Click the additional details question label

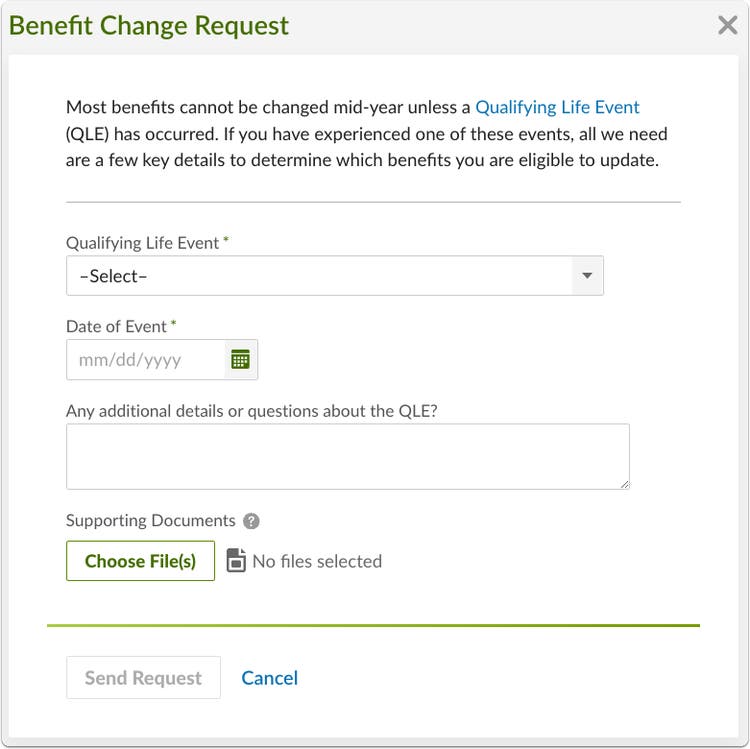(252, 411)
